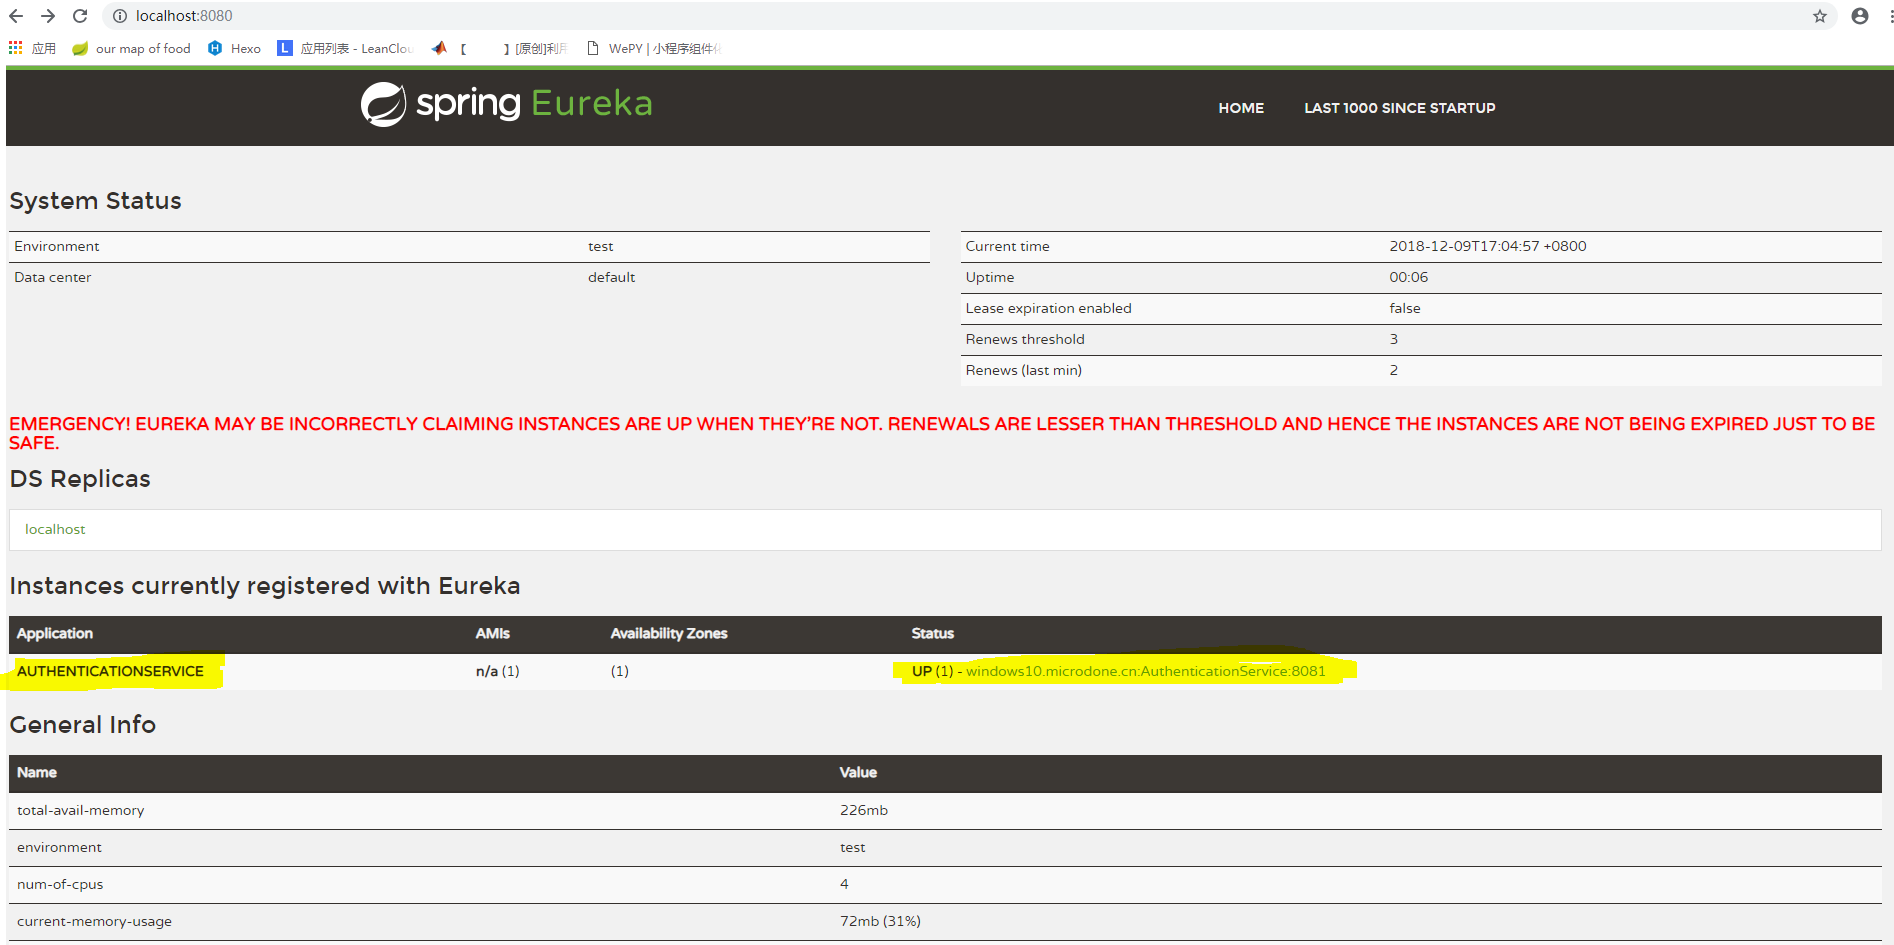
Task: Click the Application column header
Action: click(55, 633)
